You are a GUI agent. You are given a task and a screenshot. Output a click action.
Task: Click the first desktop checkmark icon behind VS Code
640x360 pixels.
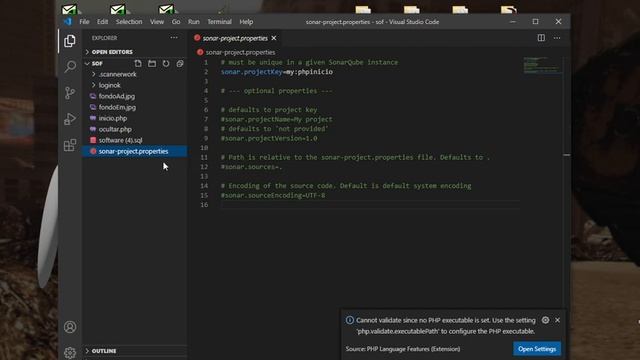click(69, 9)
